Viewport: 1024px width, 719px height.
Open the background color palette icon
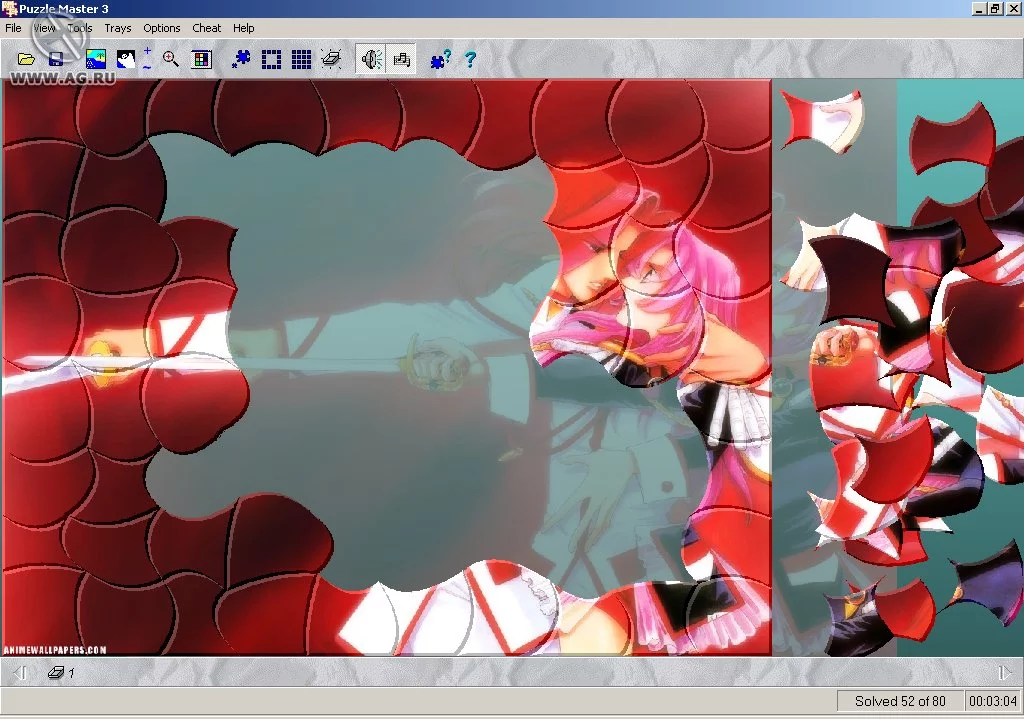point(202,59)
